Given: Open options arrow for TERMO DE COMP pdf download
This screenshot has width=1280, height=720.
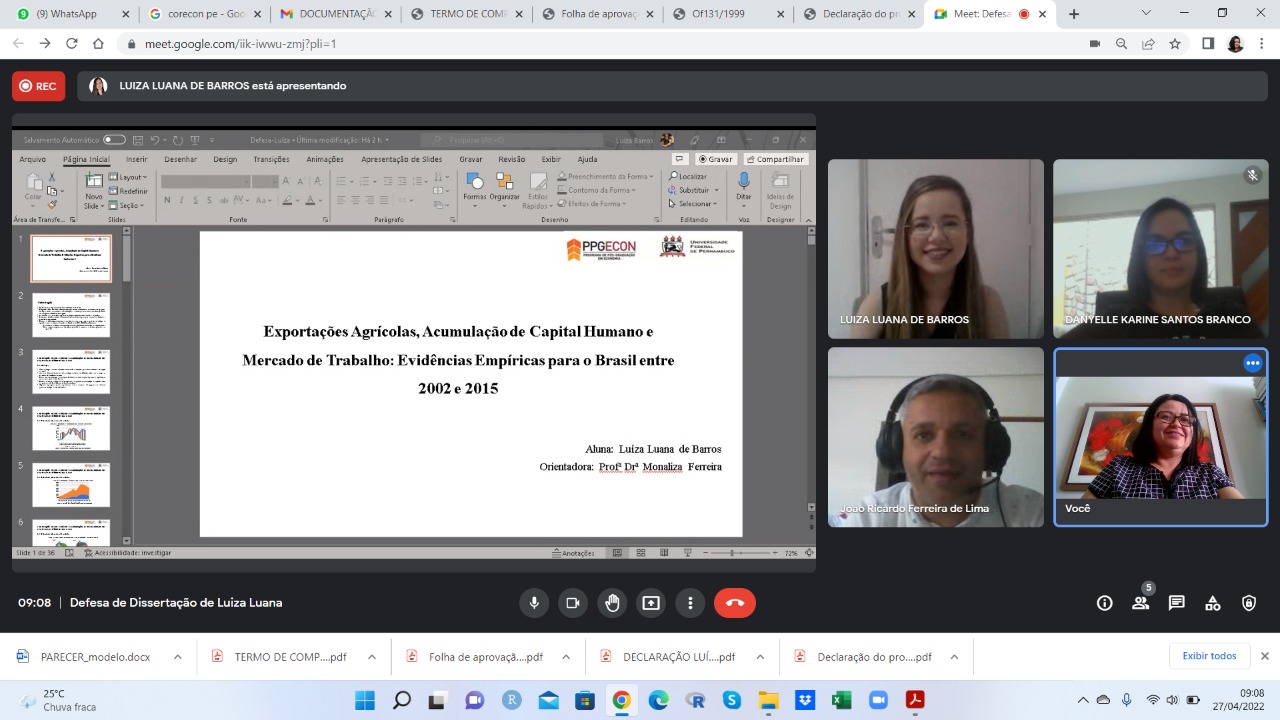Looking at the screenshot, I should [372, 657].
